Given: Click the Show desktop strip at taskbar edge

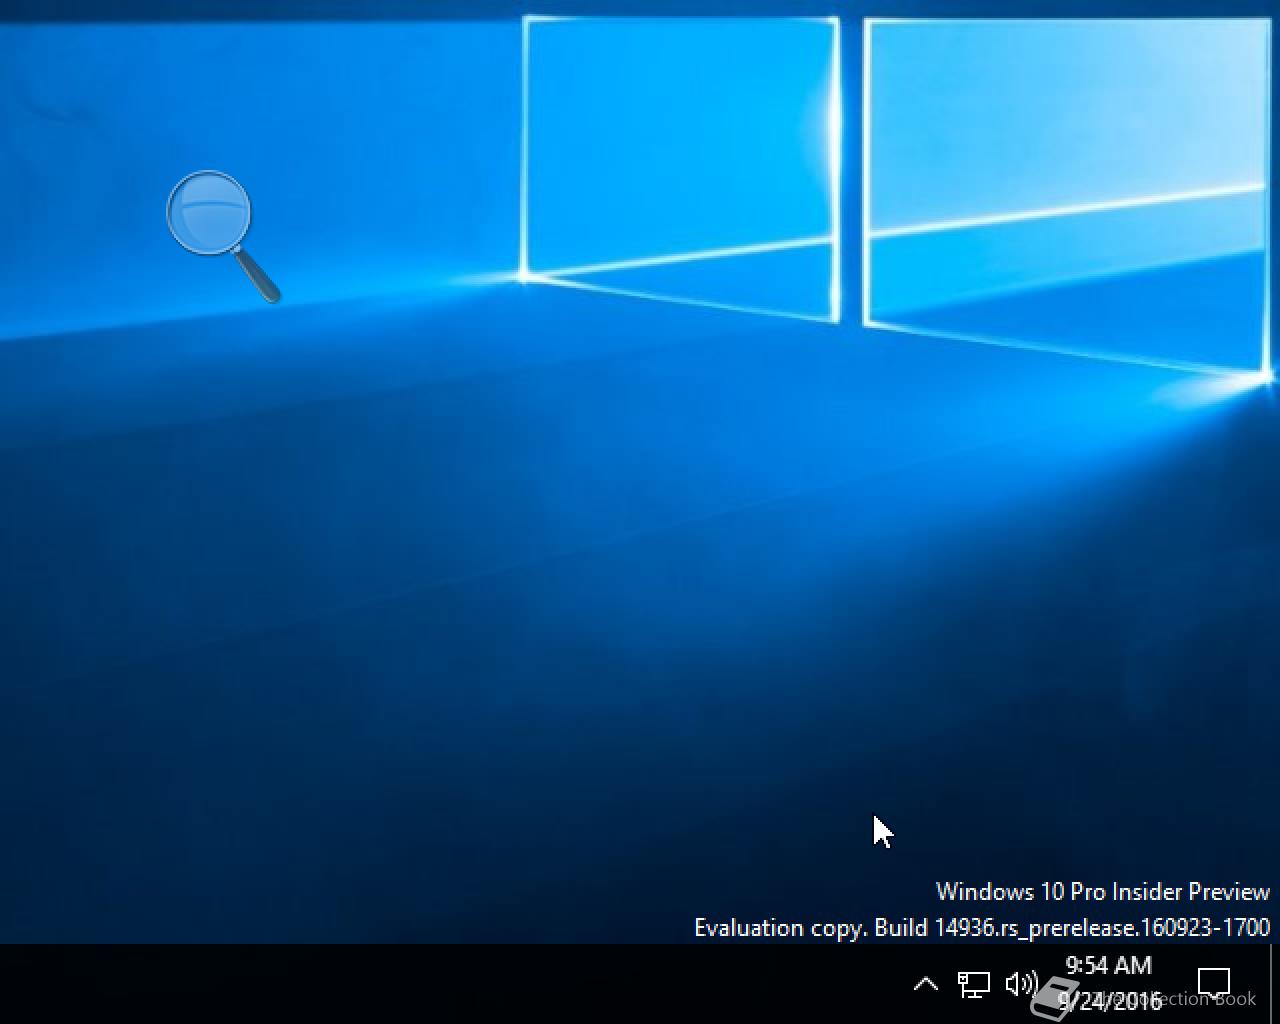Looking at the screenshot, I should (x=1275, y=984).
